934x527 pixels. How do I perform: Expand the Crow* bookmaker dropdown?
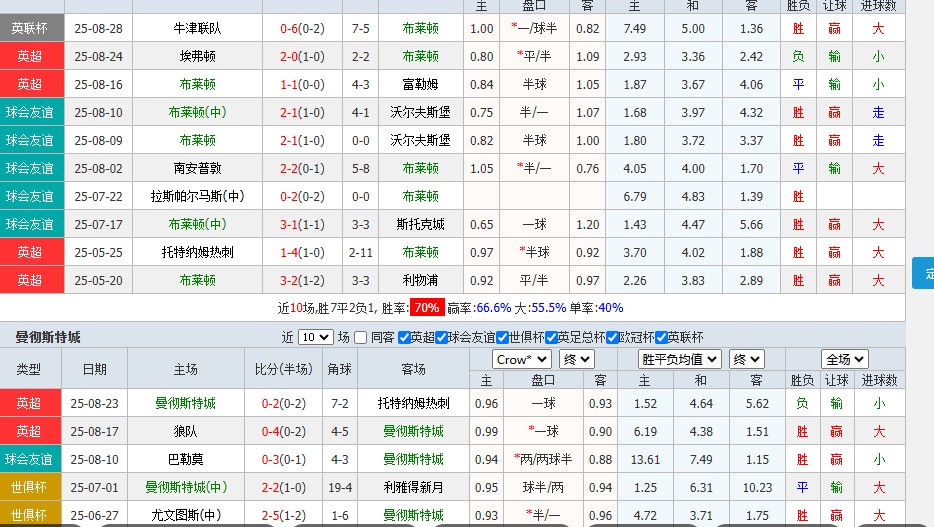tap(521, 359)
